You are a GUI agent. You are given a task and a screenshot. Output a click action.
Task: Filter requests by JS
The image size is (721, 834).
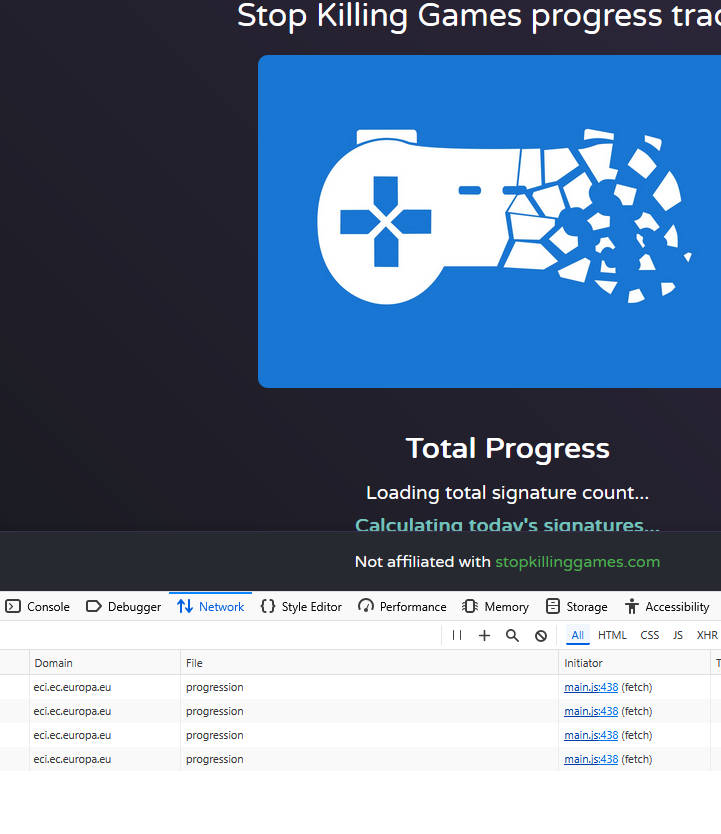677,635
